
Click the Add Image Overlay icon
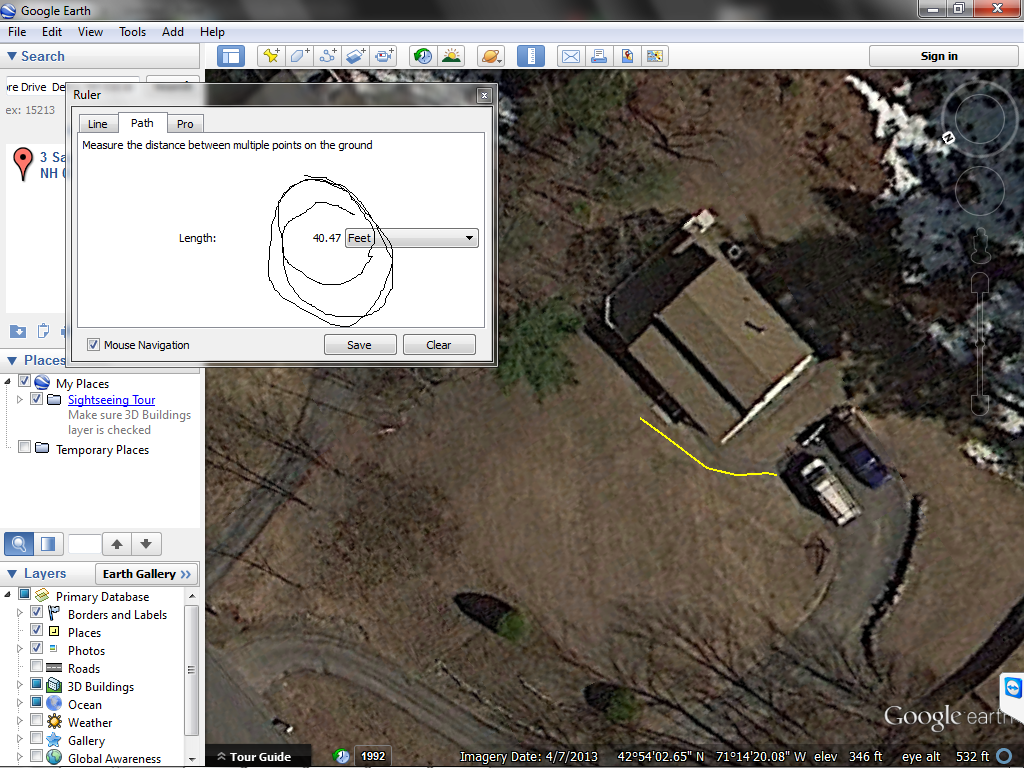pos(356,56)
